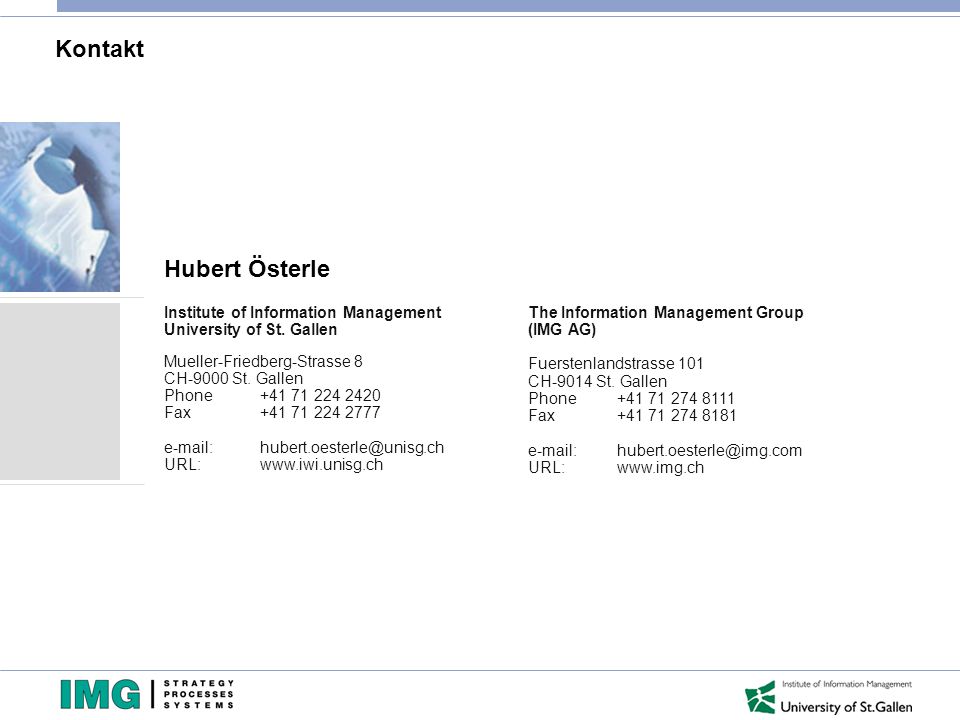The width and height of the screenshot is (960, 720).
Task: Click the University of St.Gallen emblem icon
Action: click(760, 697)
